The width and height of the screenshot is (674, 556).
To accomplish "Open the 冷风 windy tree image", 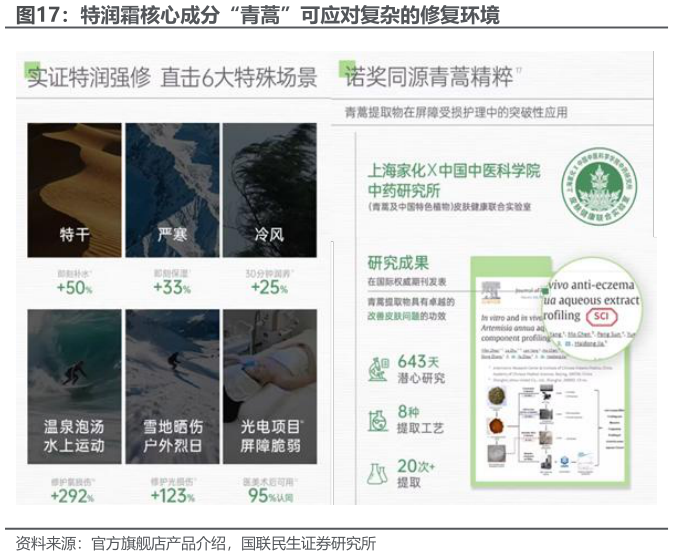I will 270,190.
